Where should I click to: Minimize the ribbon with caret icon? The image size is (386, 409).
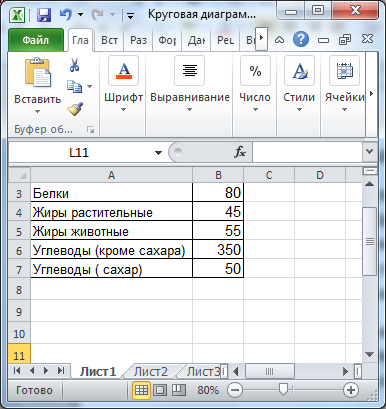tap(279, 40)
